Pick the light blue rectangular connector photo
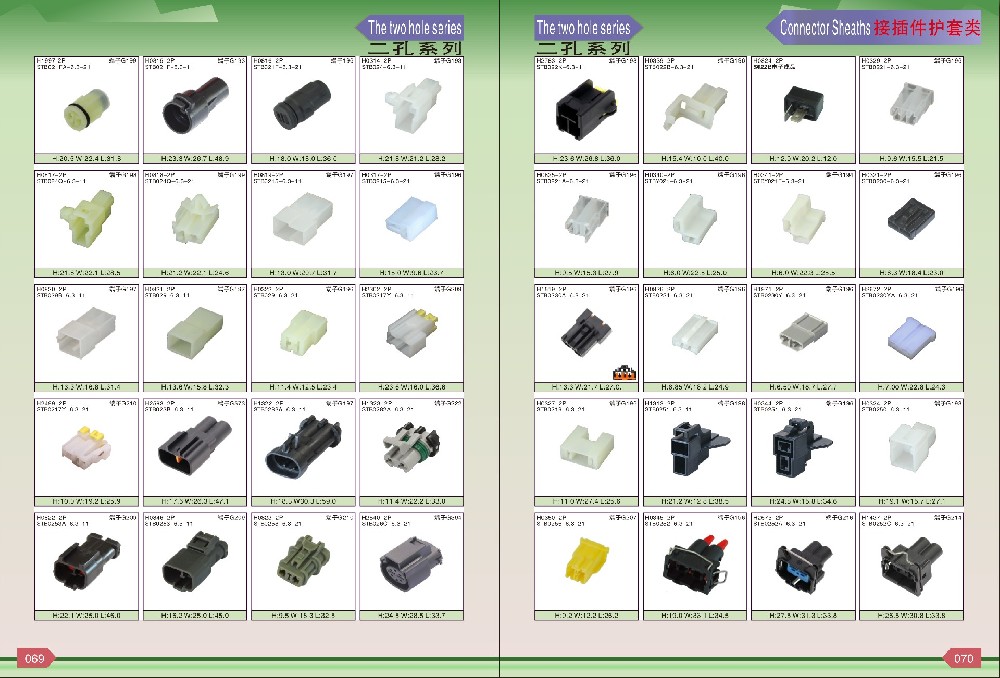Image resolution: width=1000 pixels, height=678 pixels. point(410,218)
